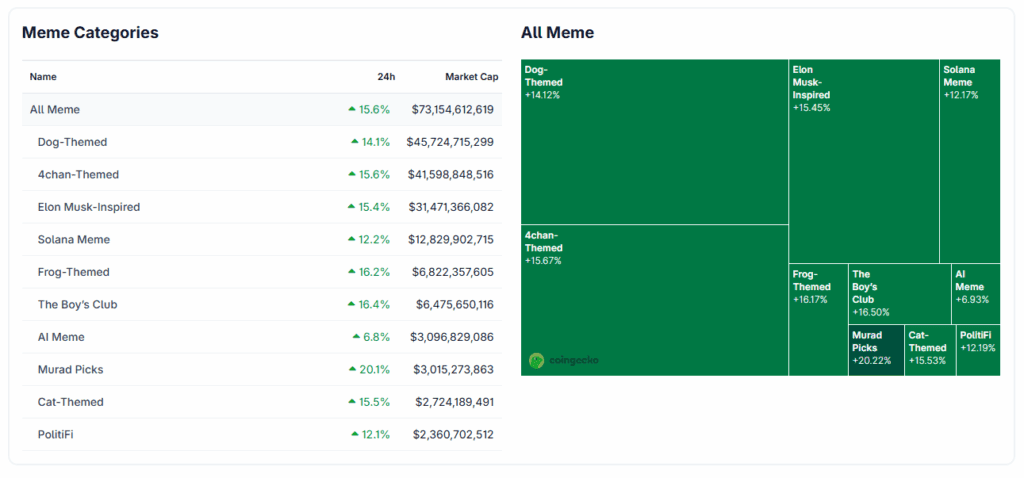Click green up arrow in Murad Picks row
This screenshot has width=1024, height=478.
click(x=352, y=369)
